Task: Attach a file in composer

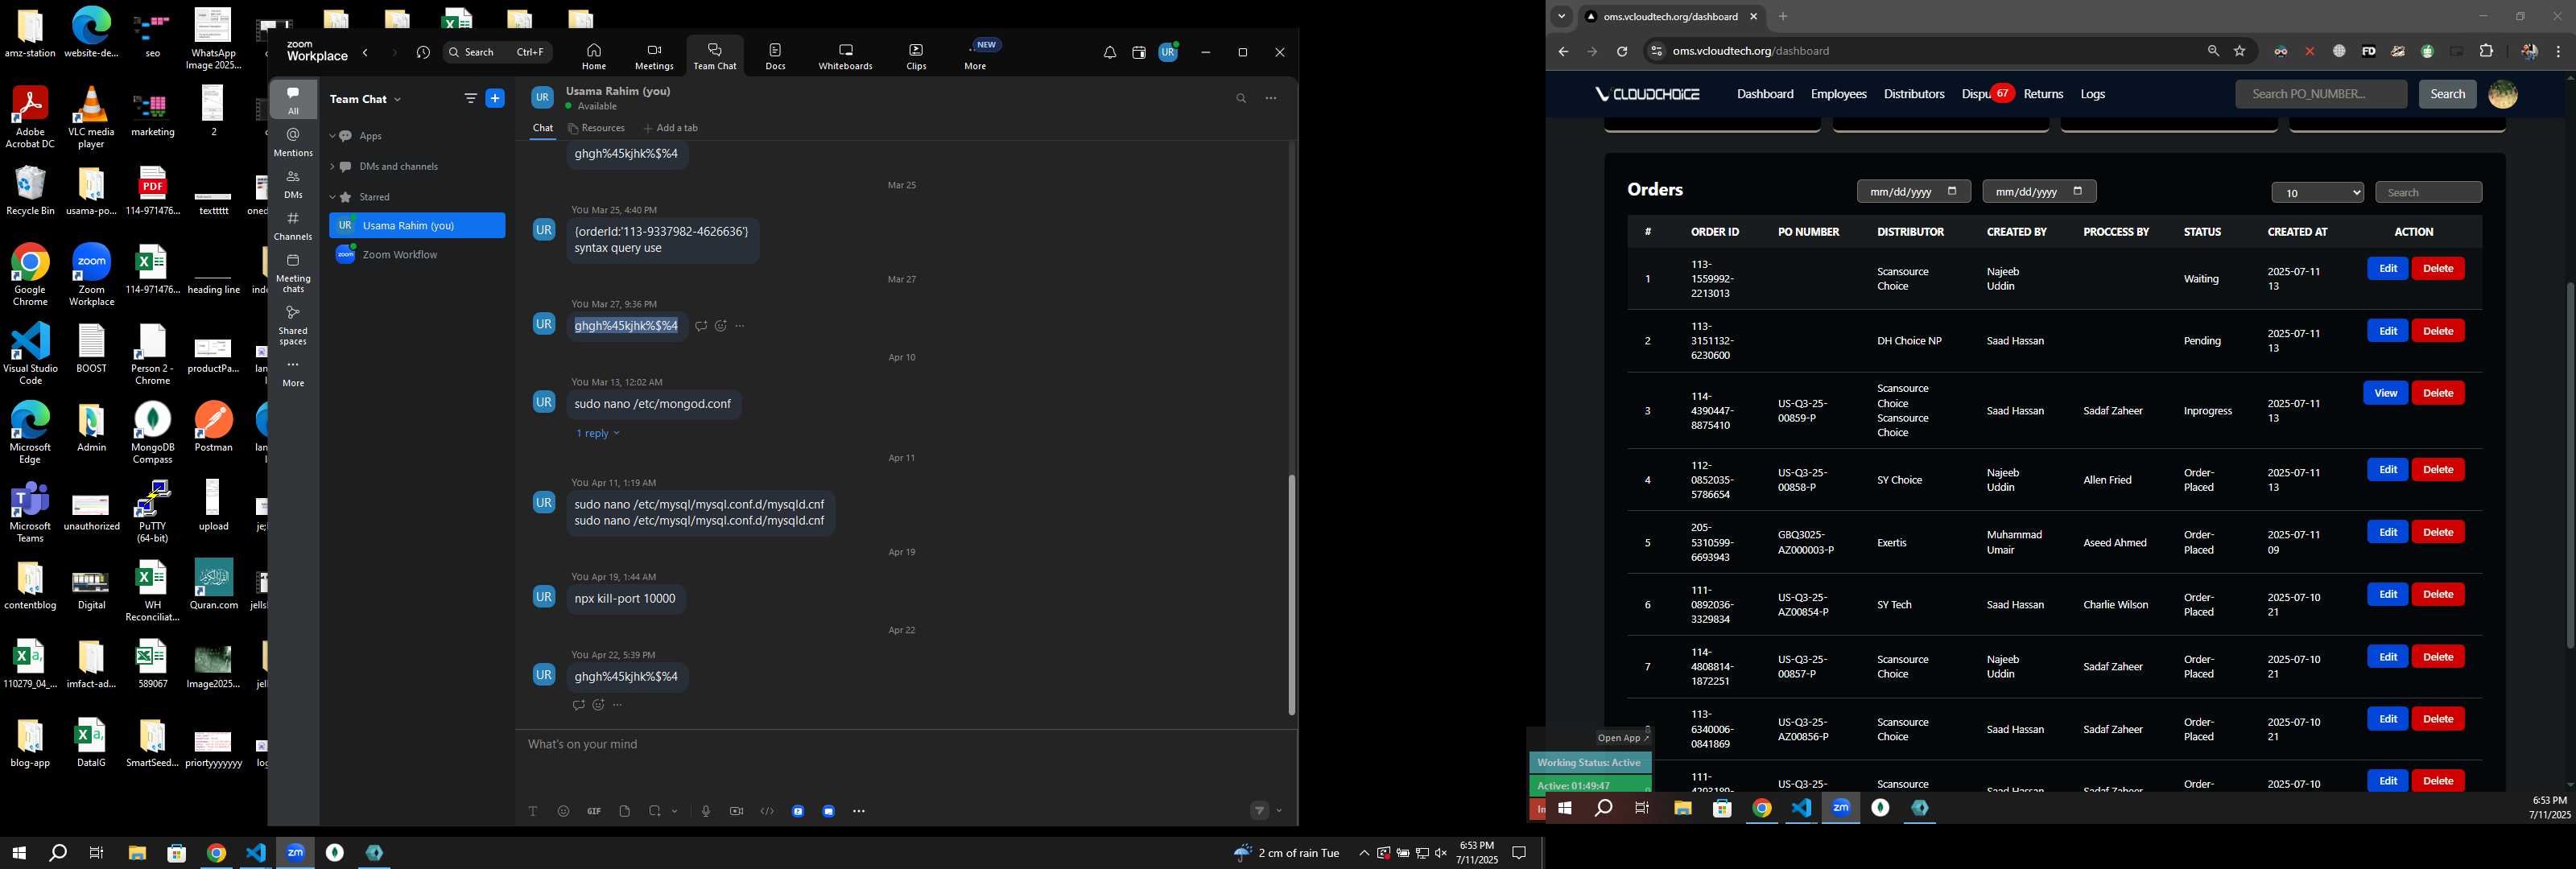Action: pos(624,811)
